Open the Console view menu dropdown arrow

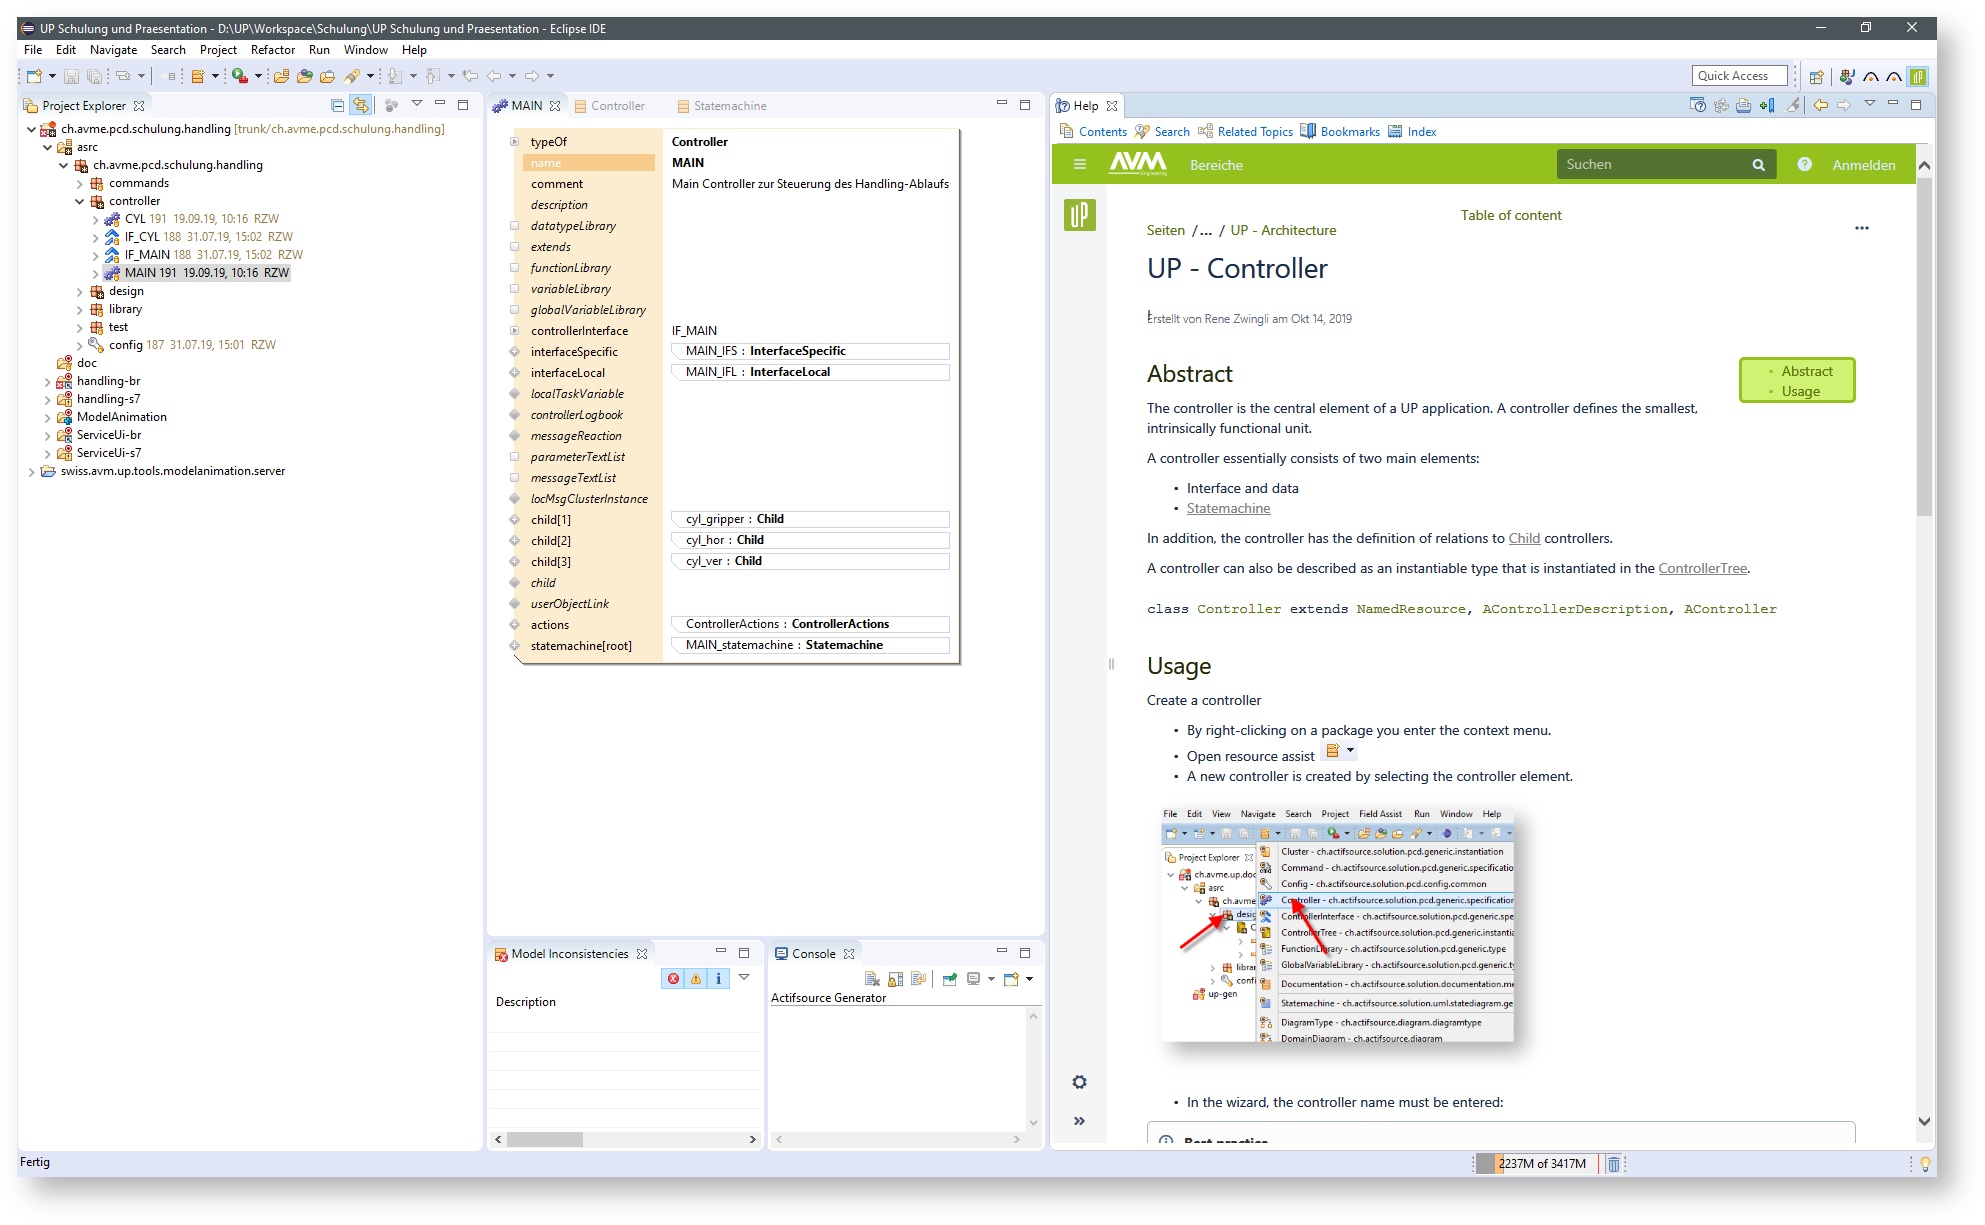pos(1029,979)
